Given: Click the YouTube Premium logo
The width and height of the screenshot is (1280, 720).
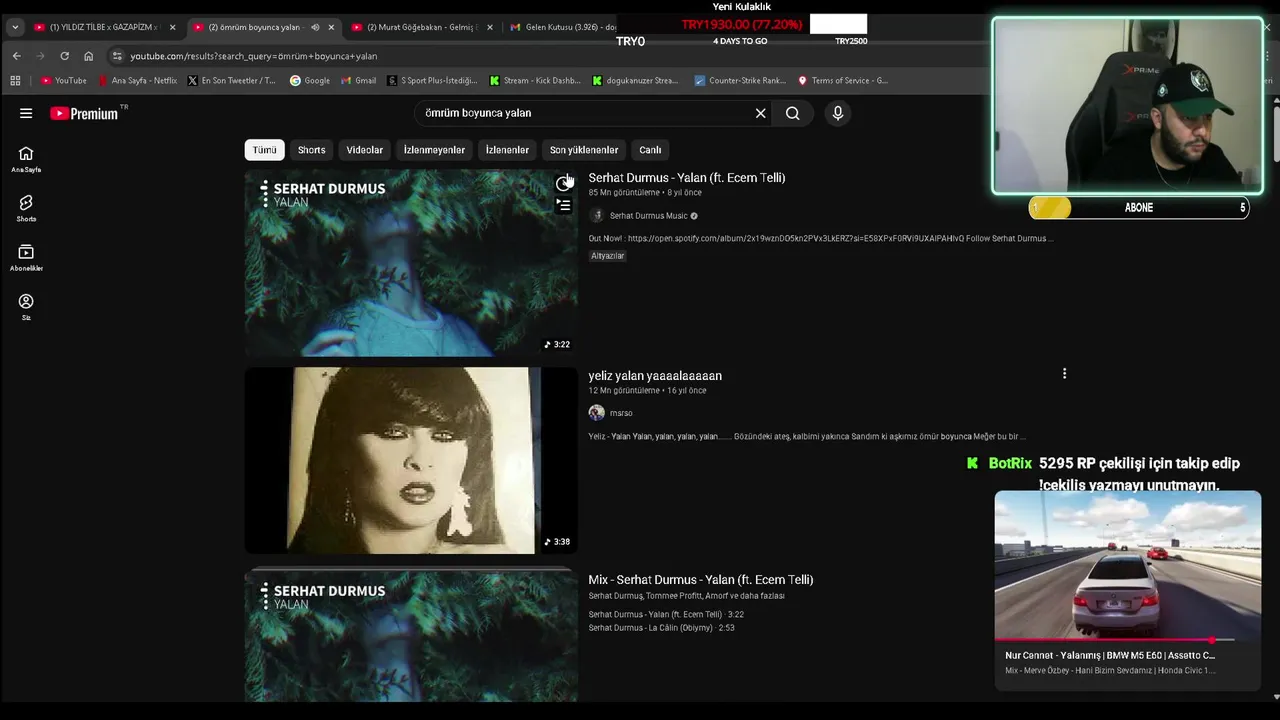Looking at the screenshot, I should tap(85, 113).
